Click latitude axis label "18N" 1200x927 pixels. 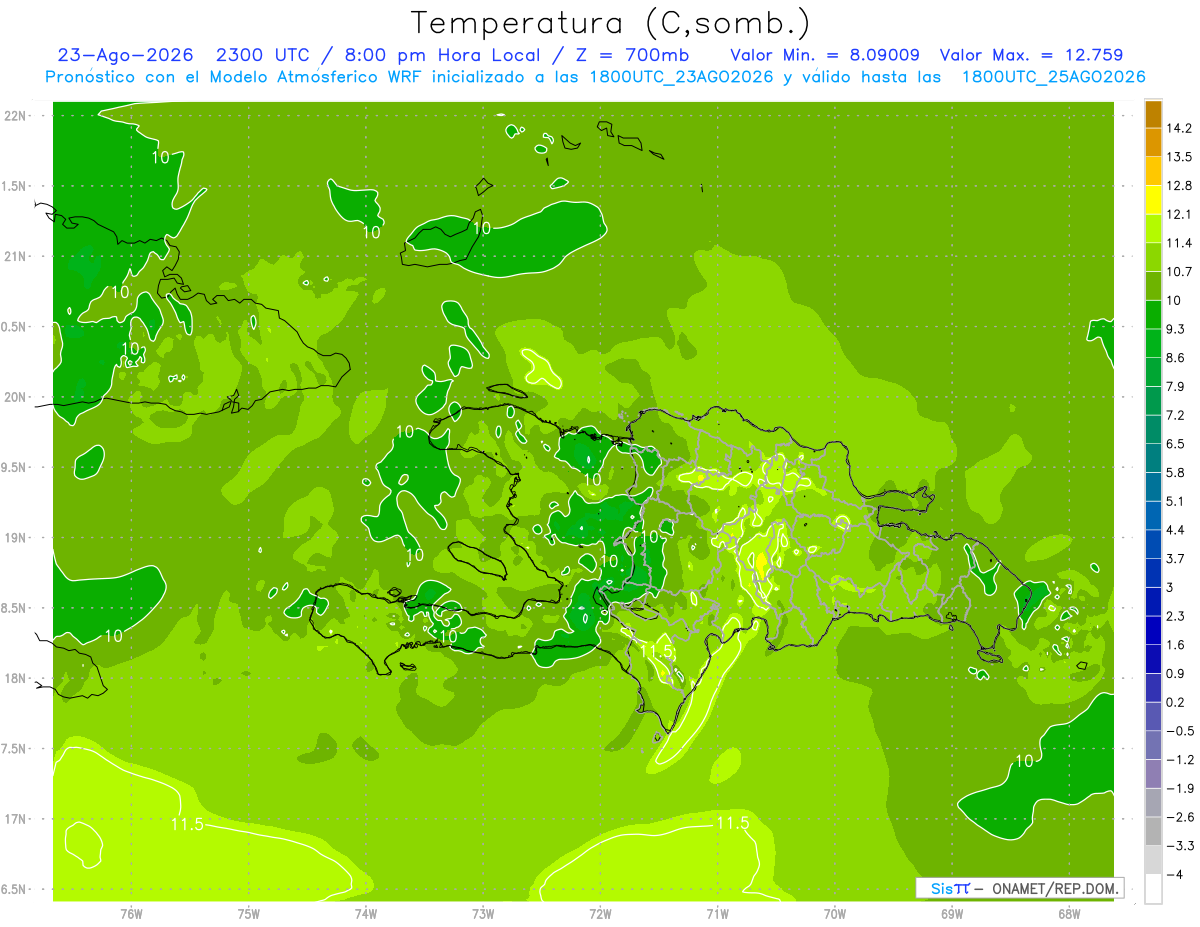click(17, 678)
